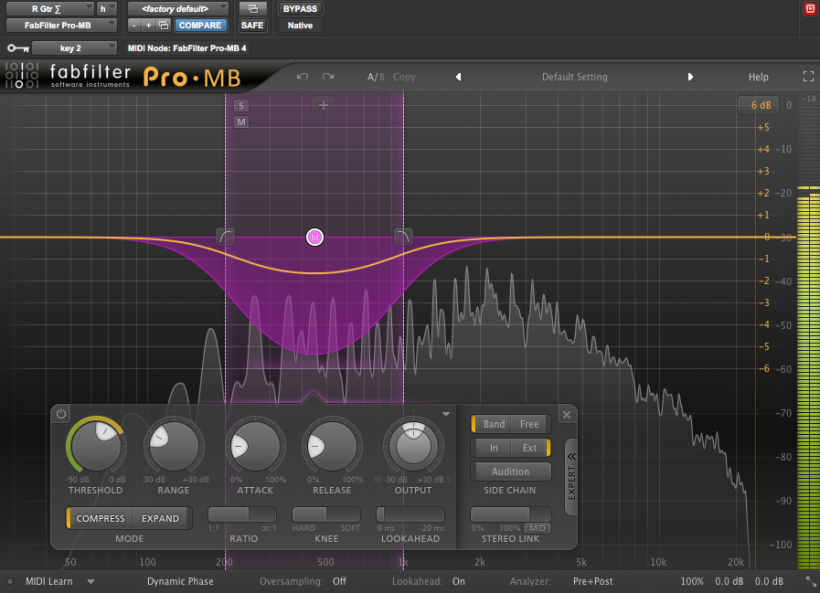Click the RELEASE knob
This screenshot has width=820, height=593.
tap(332, 447)
